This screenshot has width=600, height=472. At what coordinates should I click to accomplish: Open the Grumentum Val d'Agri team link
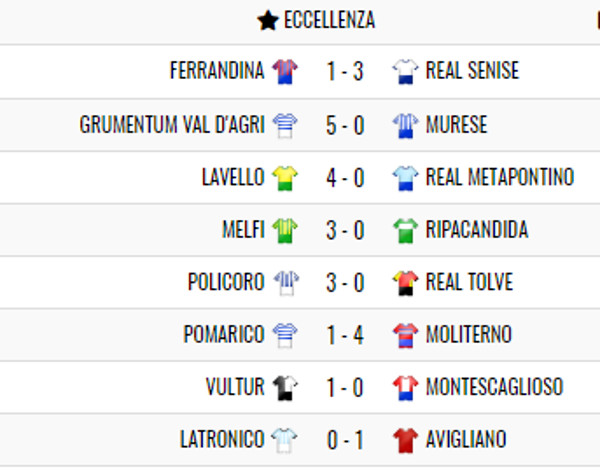click(172, 124)
